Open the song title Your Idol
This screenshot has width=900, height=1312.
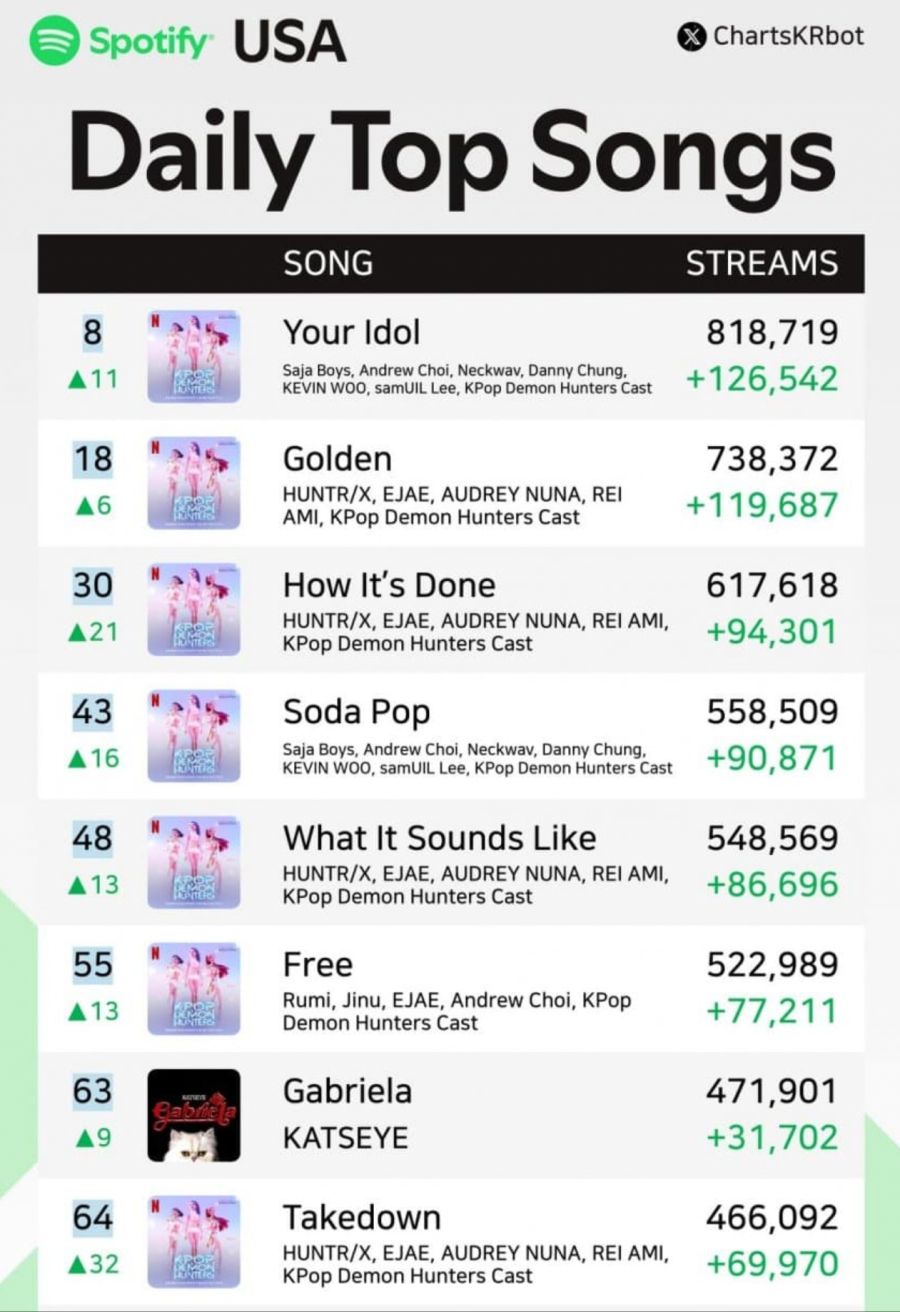[x=352, y=332]
